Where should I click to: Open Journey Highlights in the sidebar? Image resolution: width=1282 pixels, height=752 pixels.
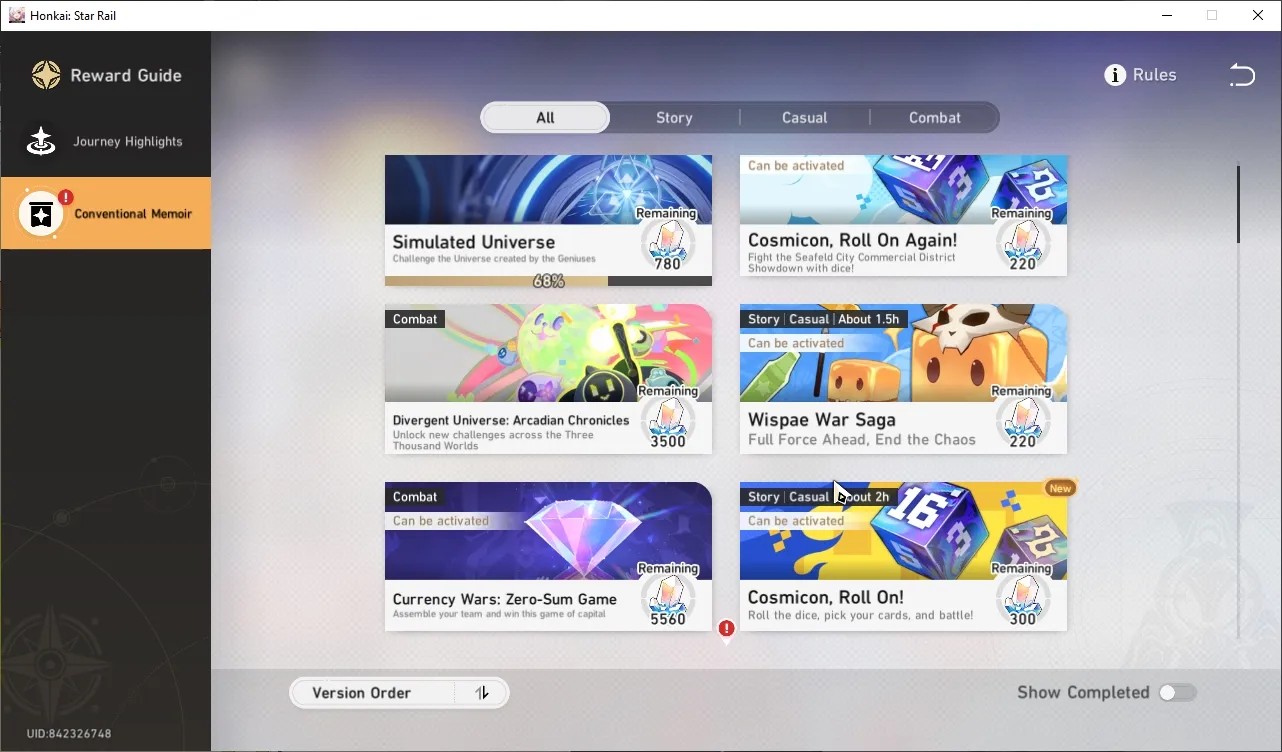[x=106, y=141]
